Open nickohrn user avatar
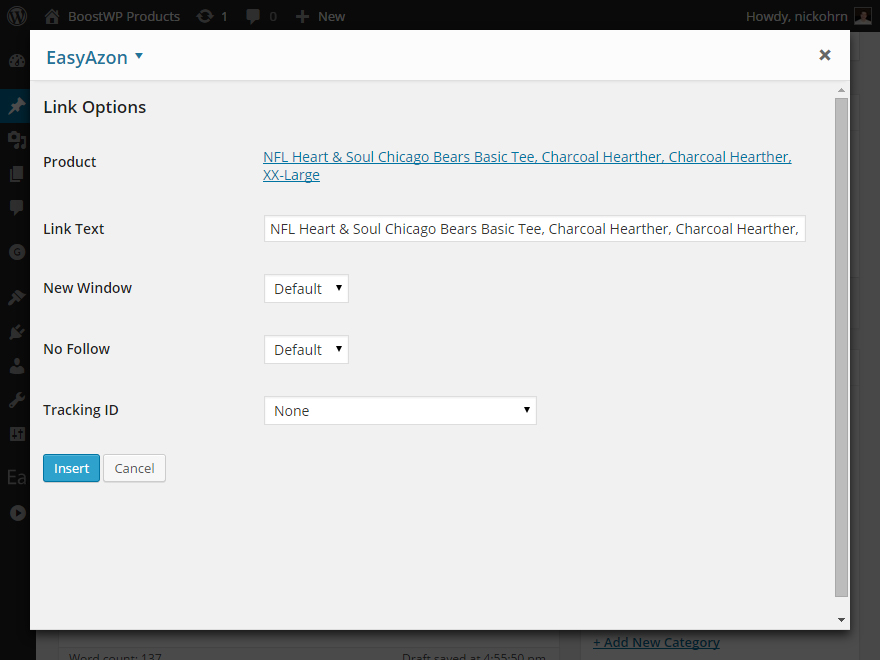Image resolution: width=880 pixels, height=660 pixels. (863, 16)
